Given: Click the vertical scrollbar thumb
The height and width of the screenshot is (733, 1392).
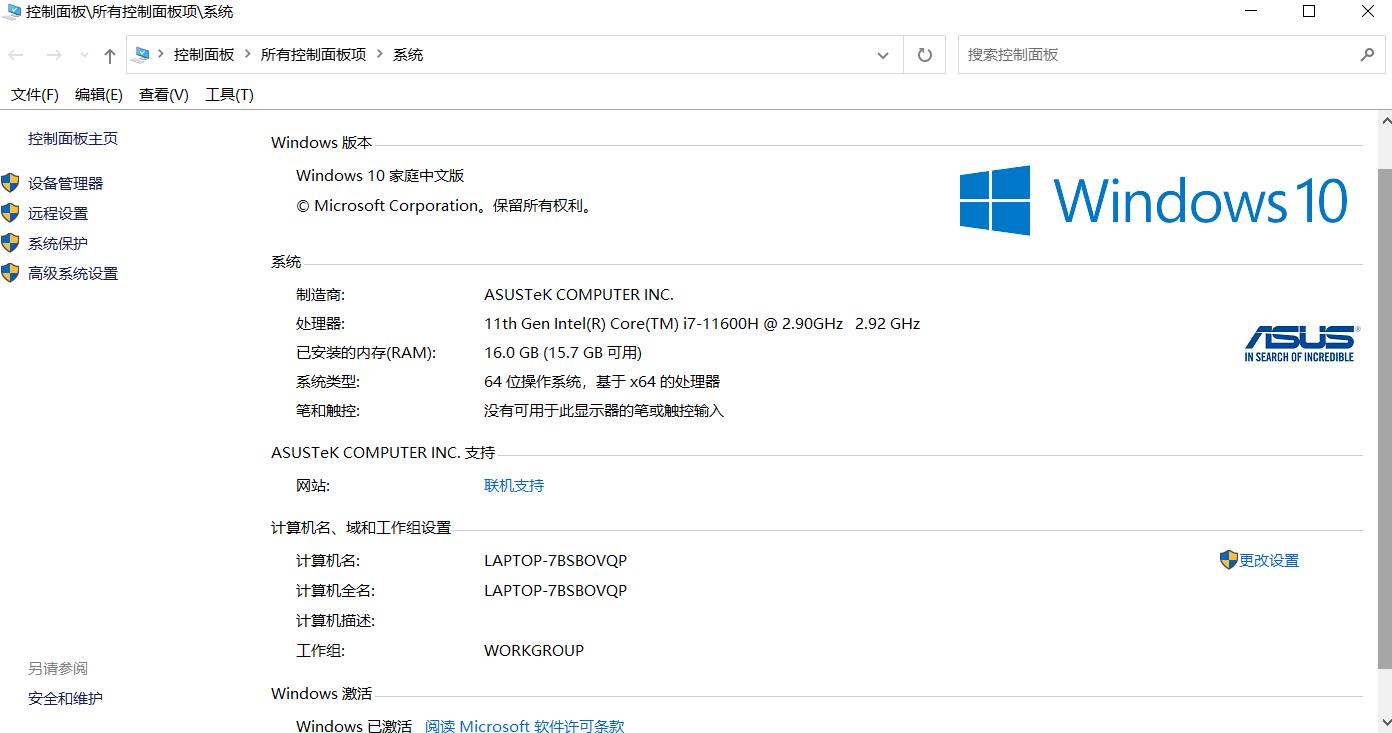Looking at the screenshot, I should (x=1384, y=418).
